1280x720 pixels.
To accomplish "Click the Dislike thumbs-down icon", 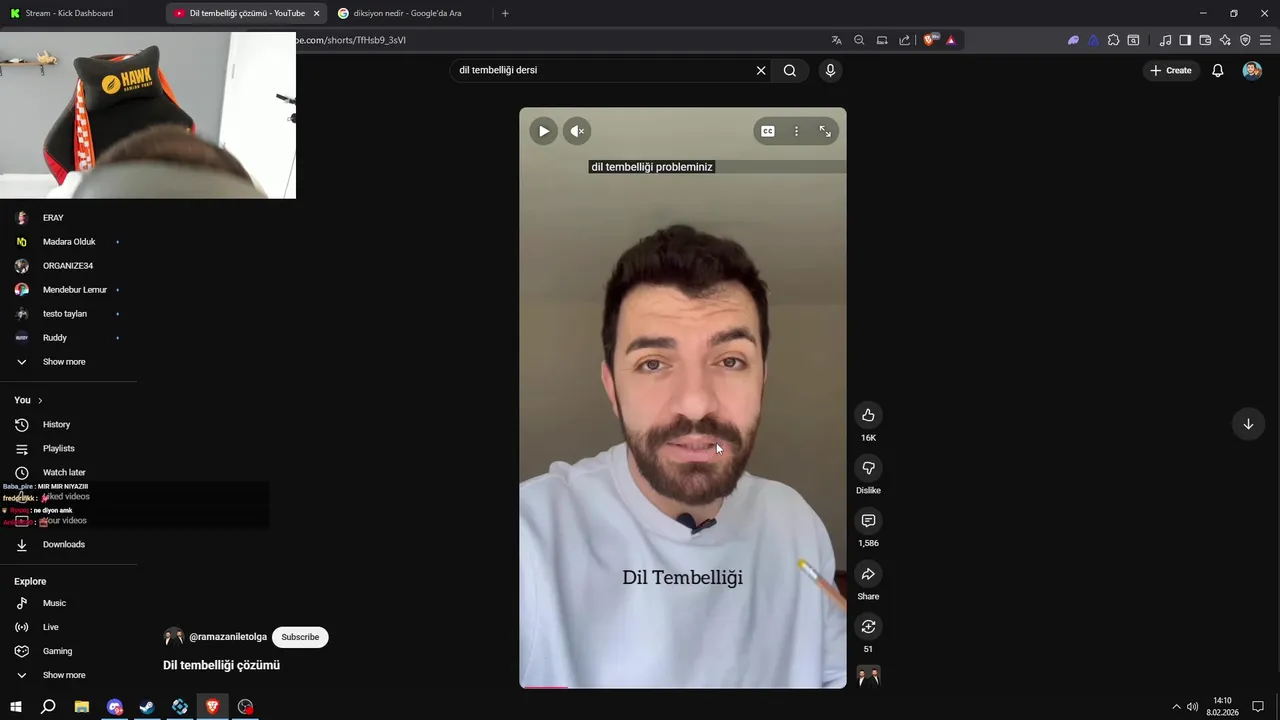I will (868, 468).
